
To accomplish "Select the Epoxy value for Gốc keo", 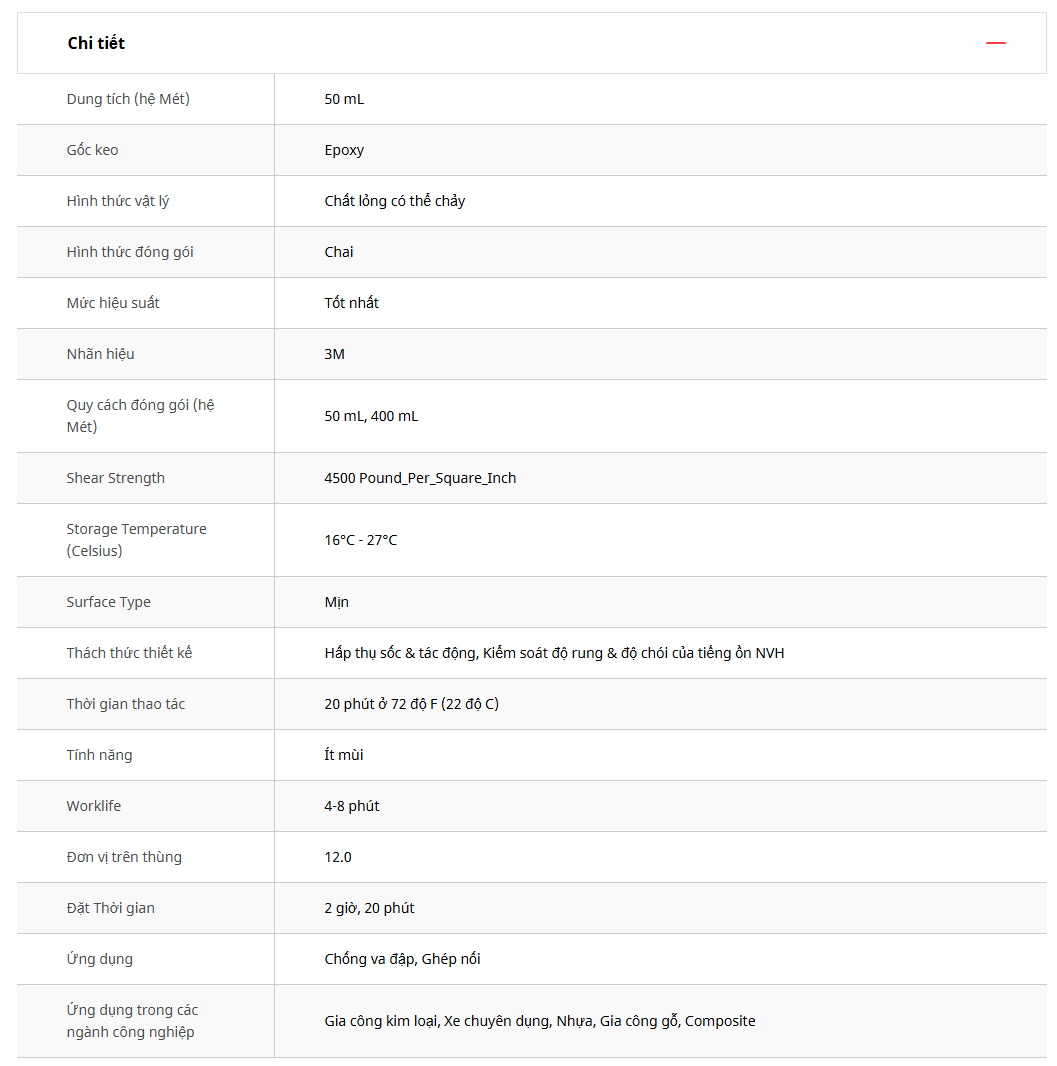I will pyautogui.click(x=344, y=150).
